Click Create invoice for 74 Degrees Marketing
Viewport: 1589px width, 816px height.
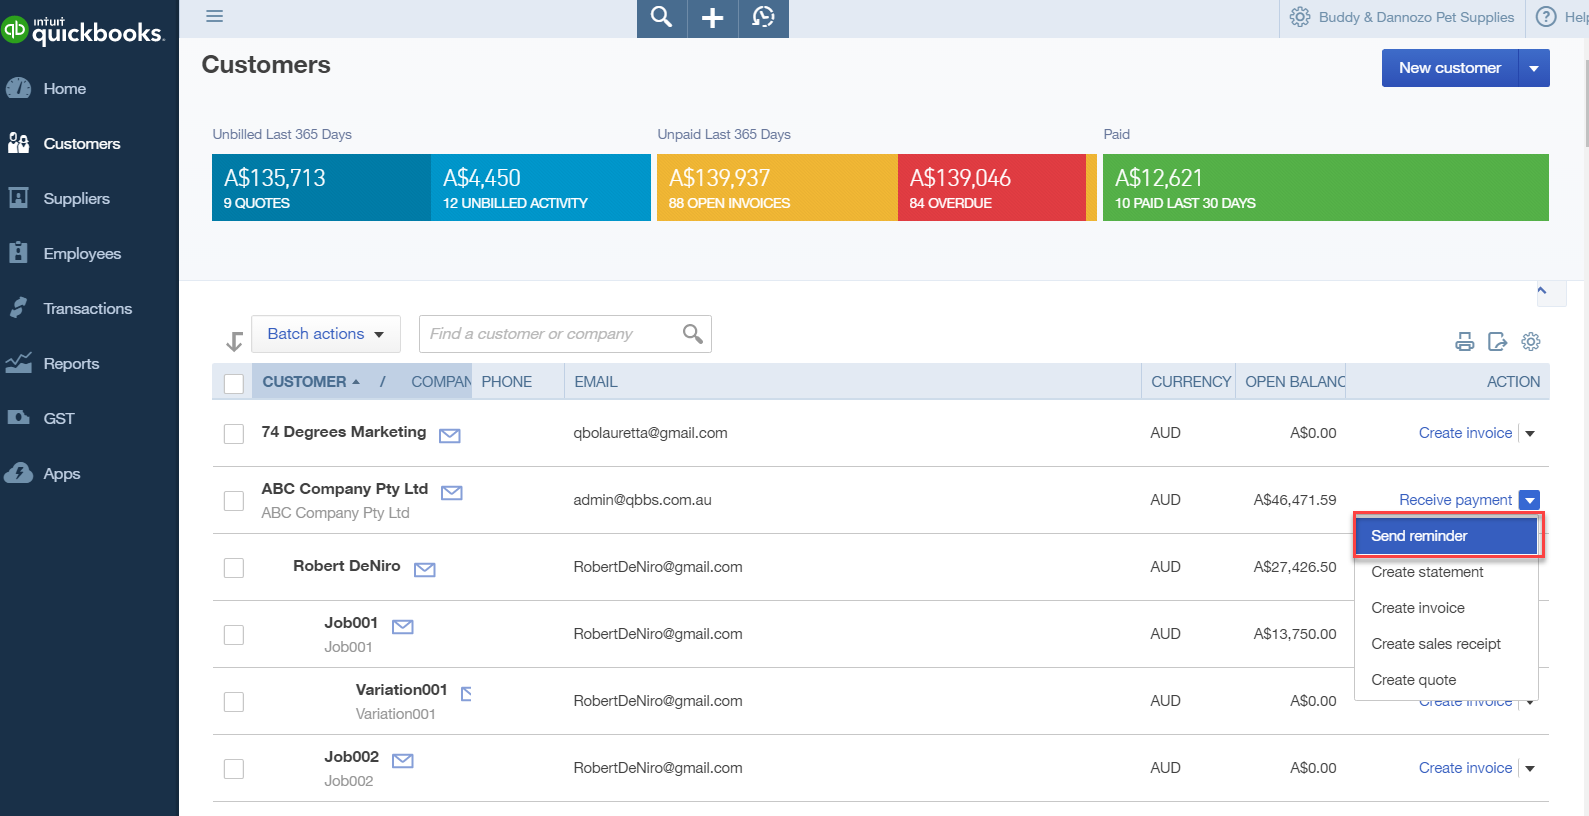pyautogui.click(x=1465, y=433)
